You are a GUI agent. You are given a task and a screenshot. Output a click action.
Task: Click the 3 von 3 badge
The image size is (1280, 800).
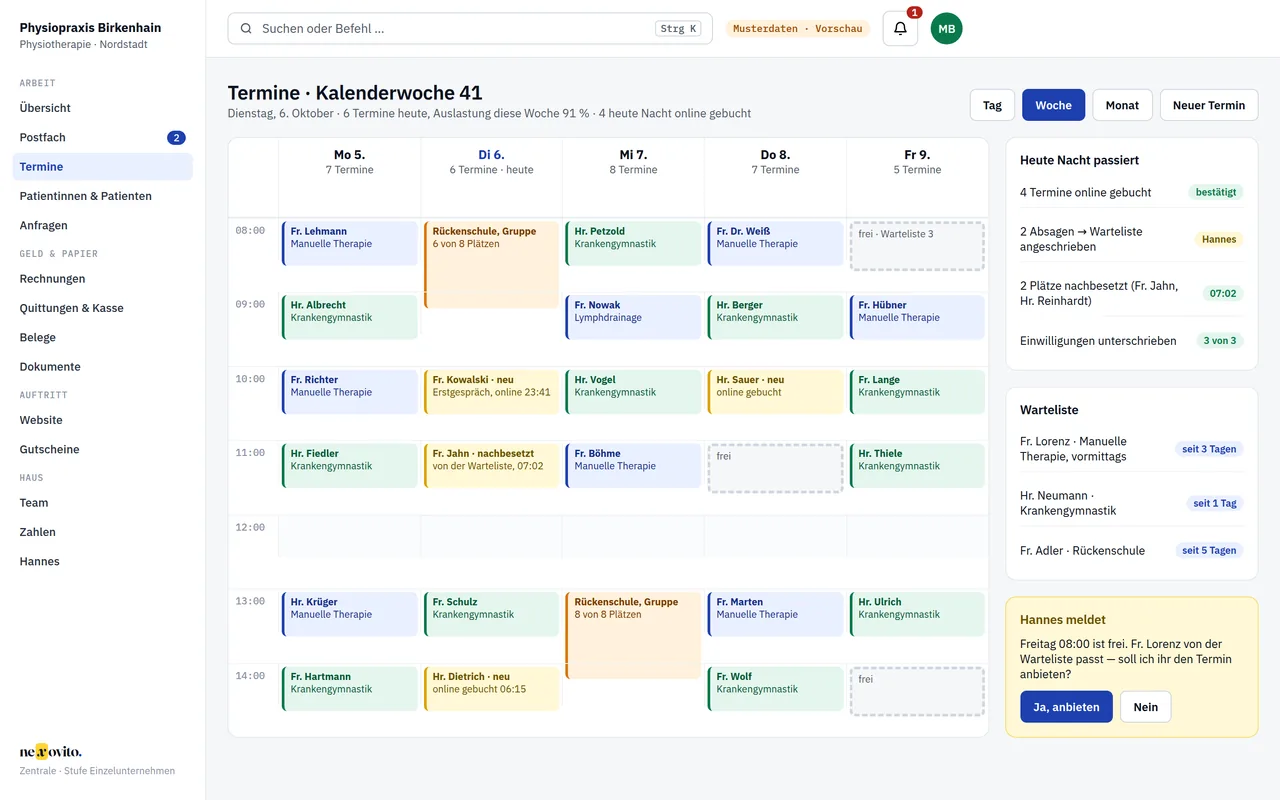[1220, 341]
